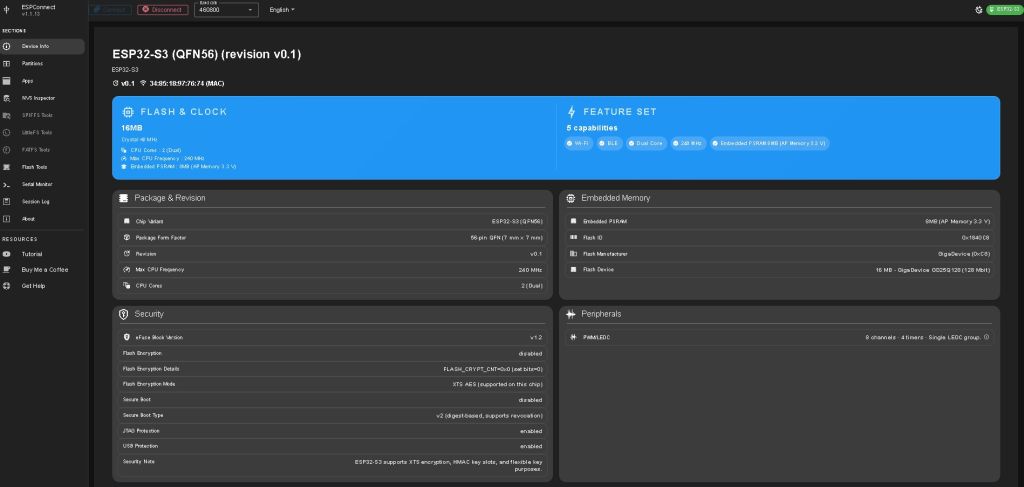Viewport: 1024px width, 487px height.
Task: Open the Serial Monitor section
Action: point(42,184)
